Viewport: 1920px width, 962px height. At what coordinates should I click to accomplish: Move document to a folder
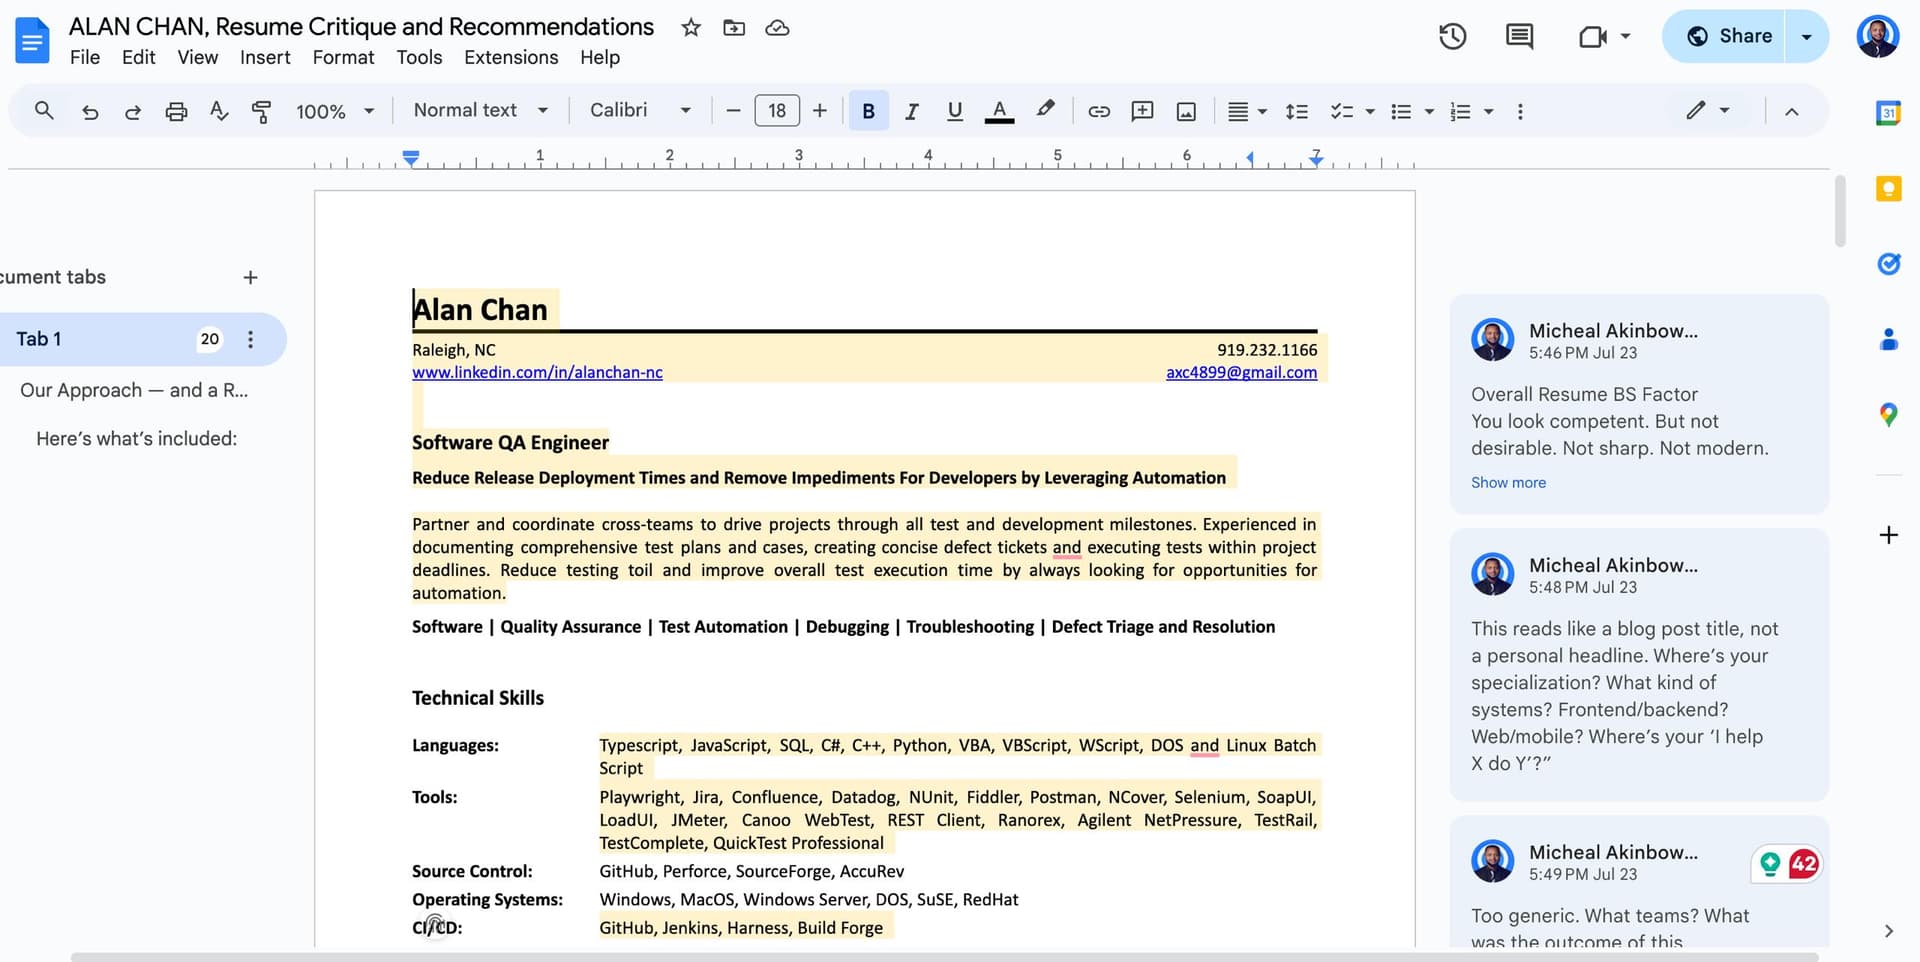[734, 28]
